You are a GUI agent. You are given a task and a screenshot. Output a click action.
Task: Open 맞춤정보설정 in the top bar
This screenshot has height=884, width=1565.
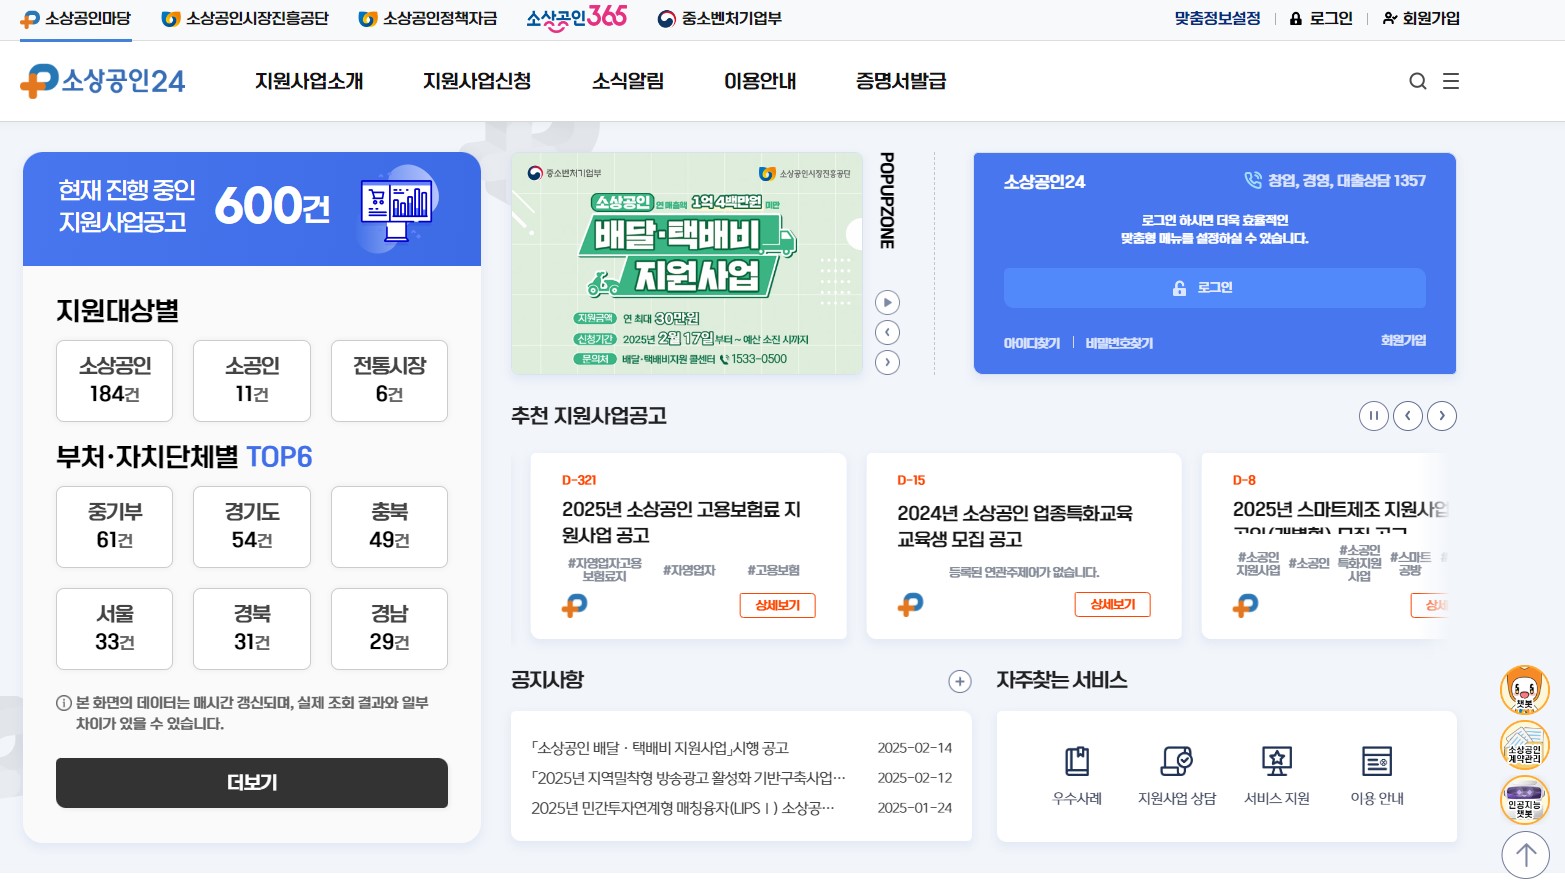pos(1217,18)
